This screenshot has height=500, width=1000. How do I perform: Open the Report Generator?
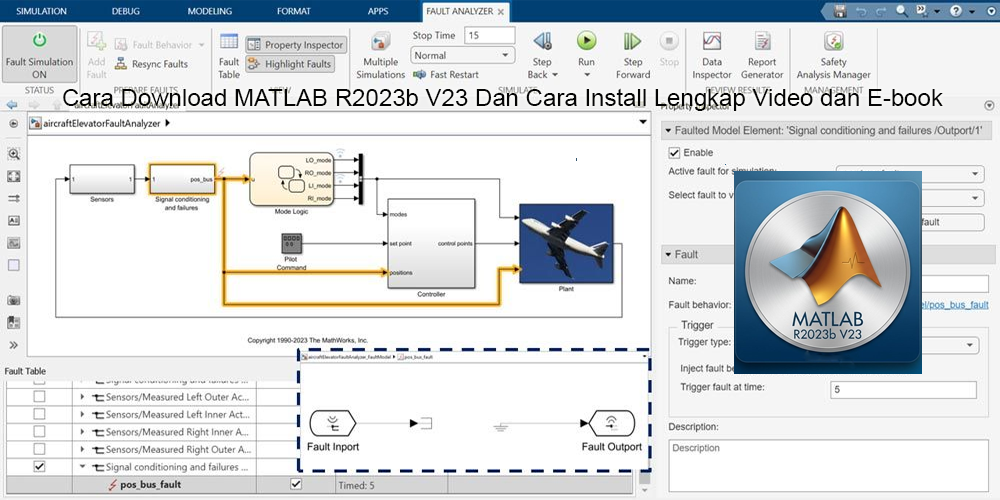(x=762, y=55)
